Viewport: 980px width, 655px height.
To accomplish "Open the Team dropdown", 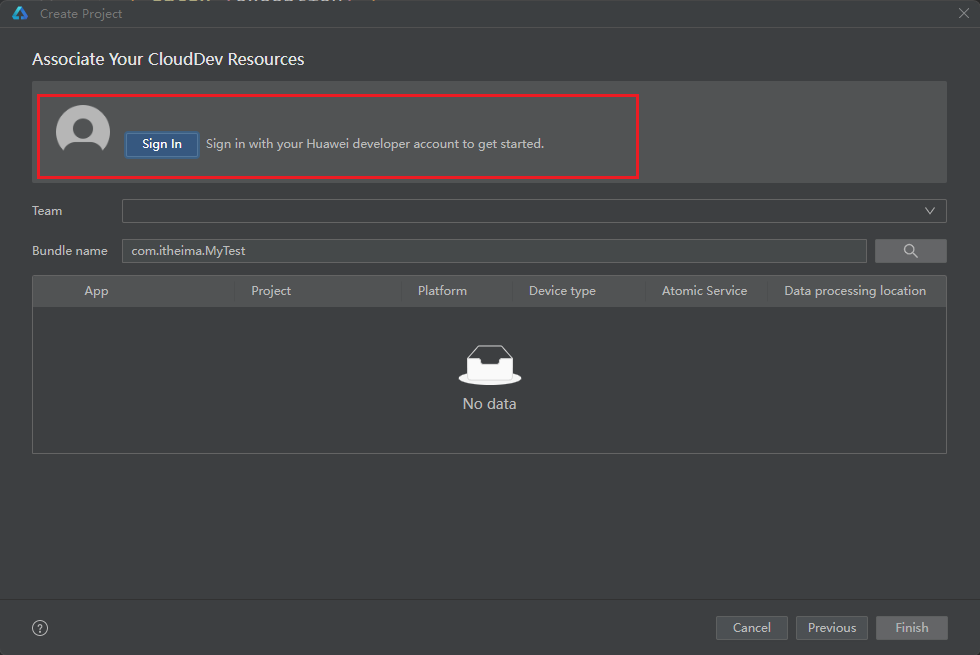I will pos(534,211).
